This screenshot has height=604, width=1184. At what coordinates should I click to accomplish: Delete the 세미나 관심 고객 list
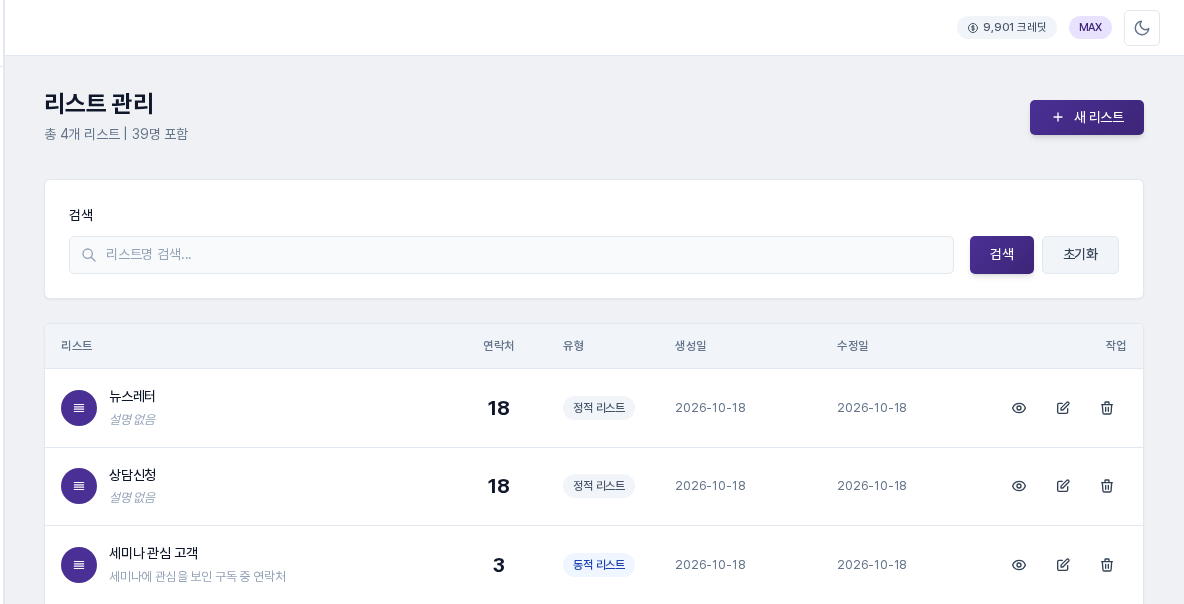click(x=1107, y=565)
